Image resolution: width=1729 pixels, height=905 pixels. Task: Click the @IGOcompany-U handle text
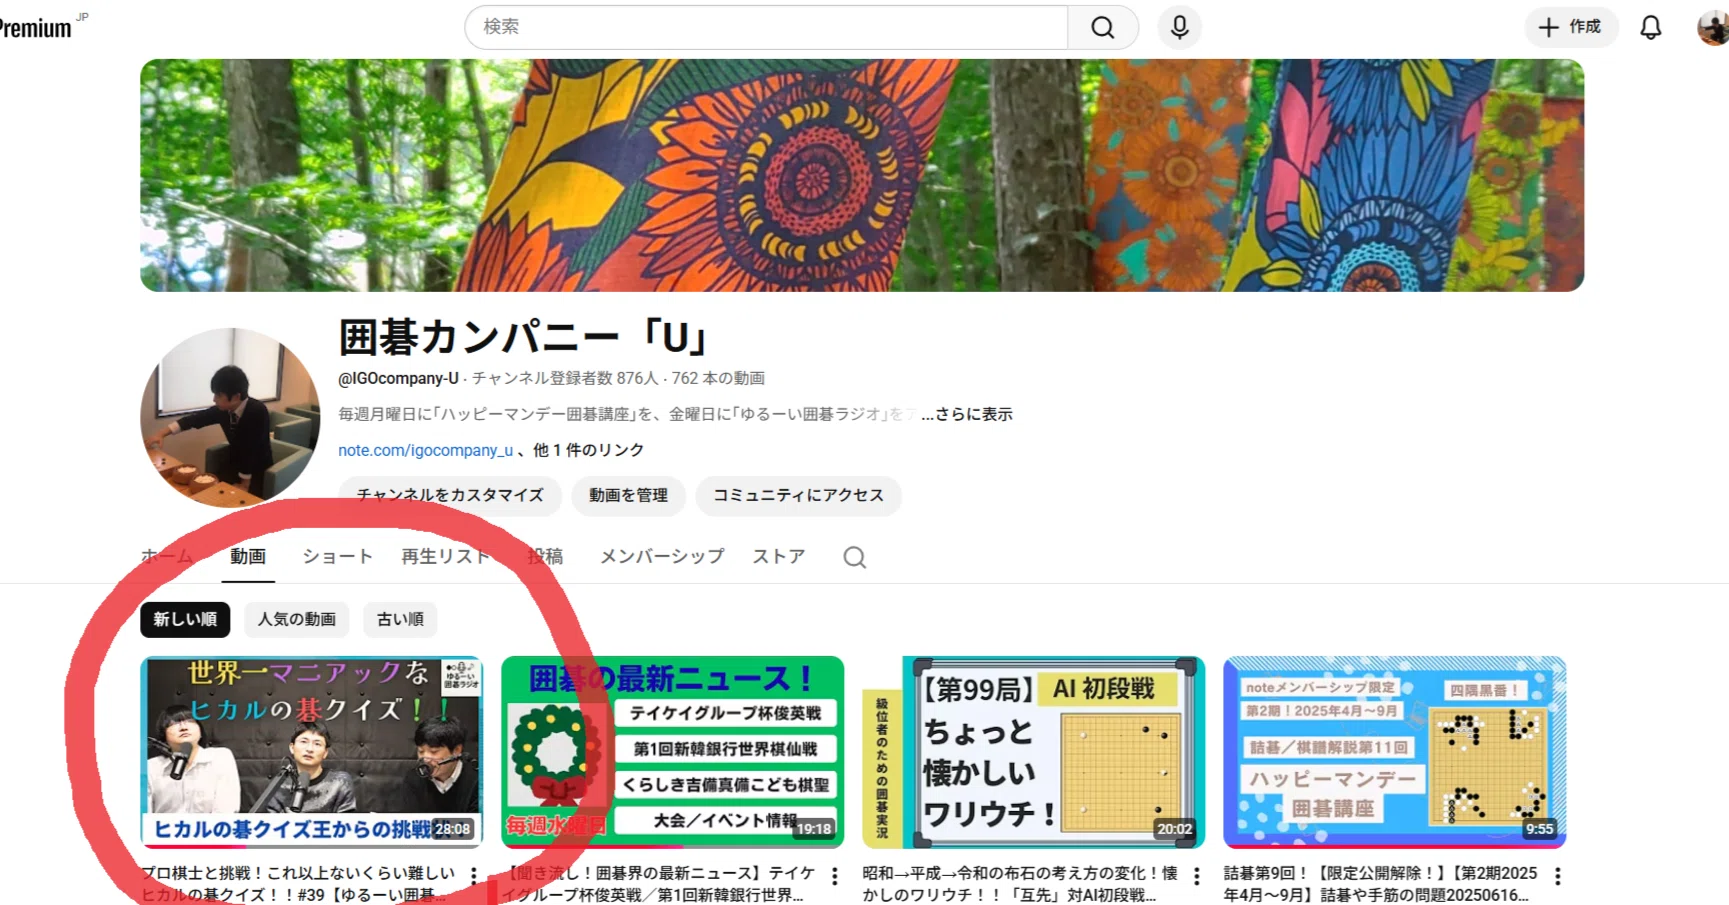point(398,378)
